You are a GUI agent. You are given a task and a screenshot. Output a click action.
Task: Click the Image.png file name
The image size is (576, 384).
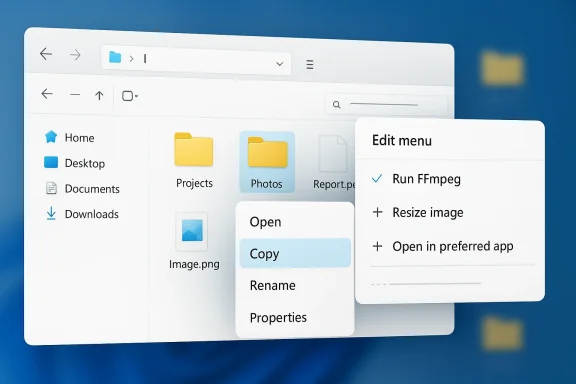(194, 264)
